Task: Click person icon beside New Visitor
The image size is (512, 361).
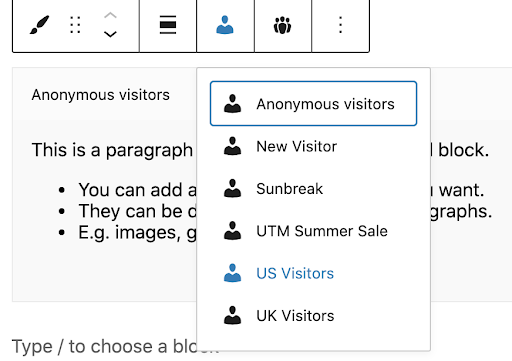Action: click(x=232, y=146)
